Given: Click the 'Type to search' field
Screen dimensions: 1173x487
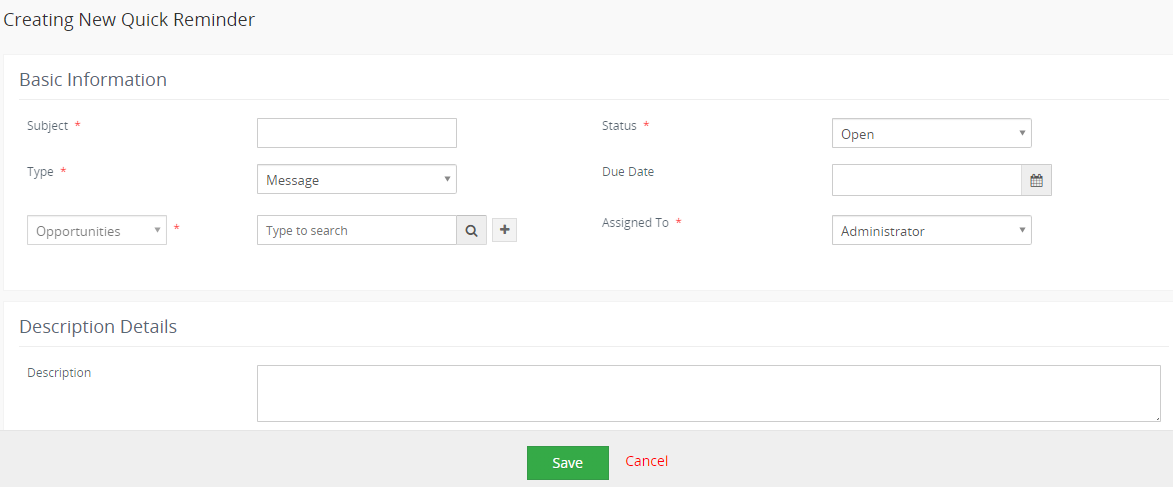Looking at the screenshot, I should (356, 230).
